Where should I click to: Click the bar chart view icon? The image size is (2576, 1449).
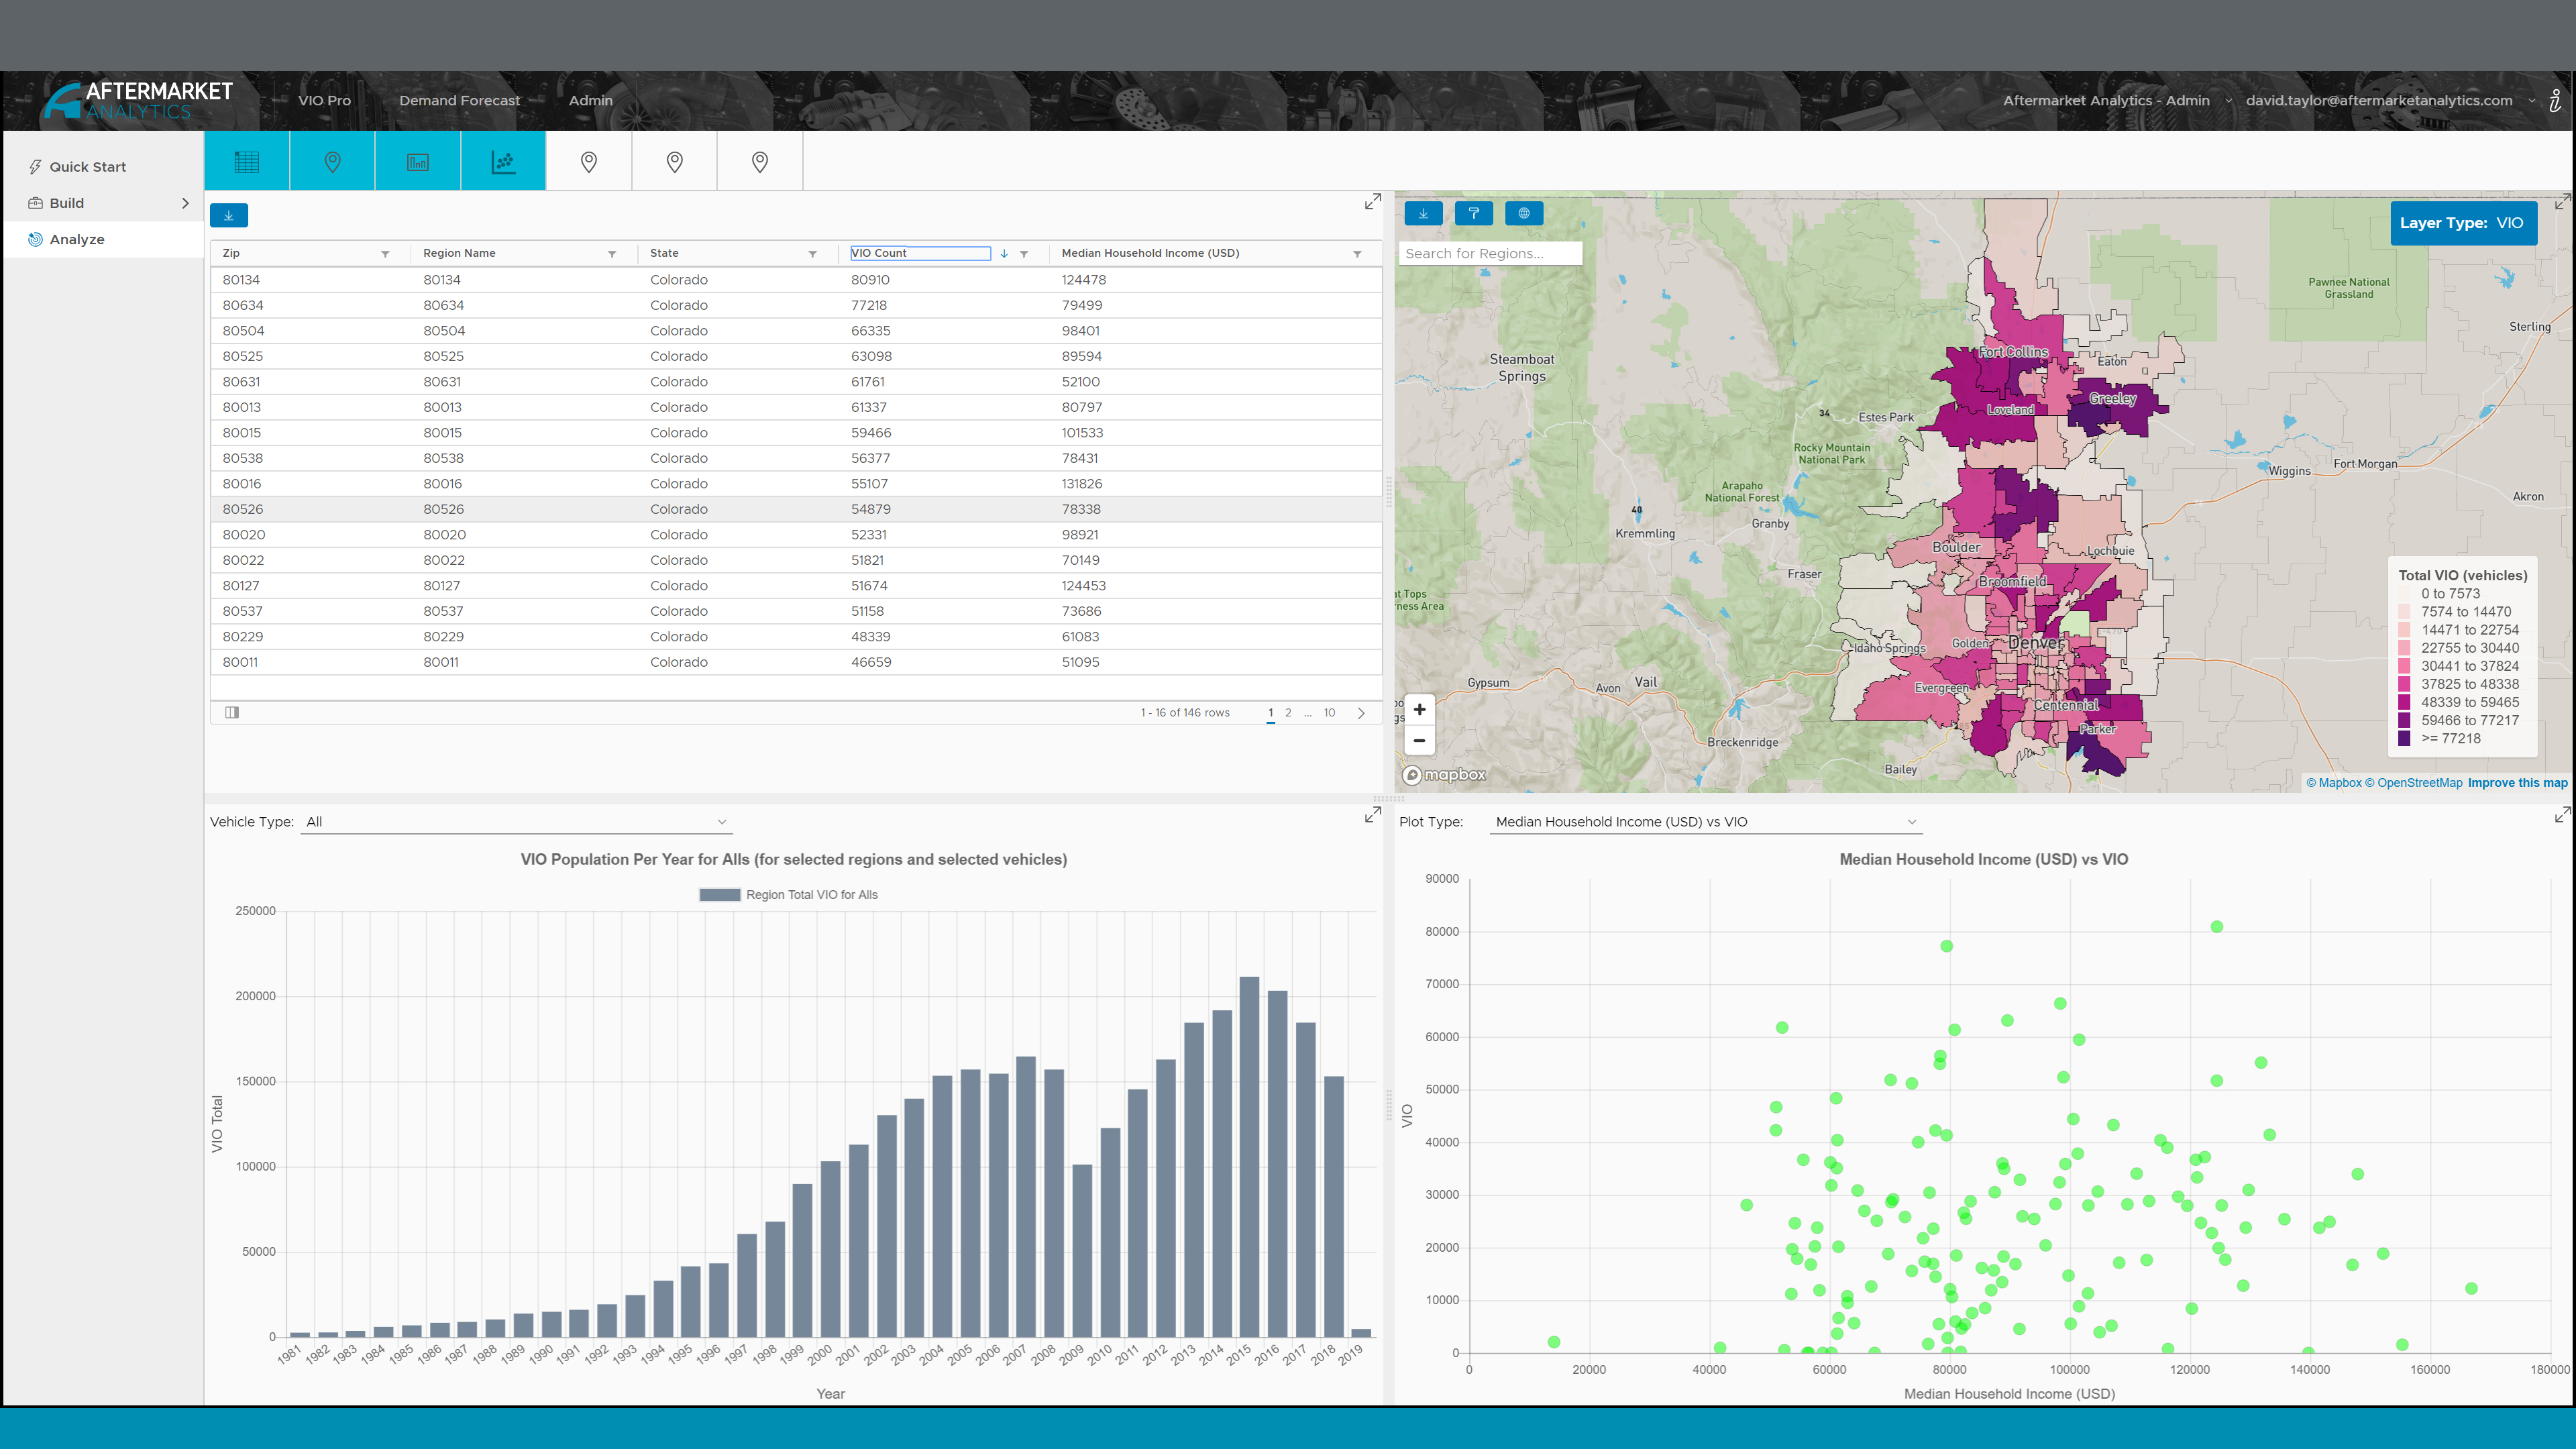point(418,161)
